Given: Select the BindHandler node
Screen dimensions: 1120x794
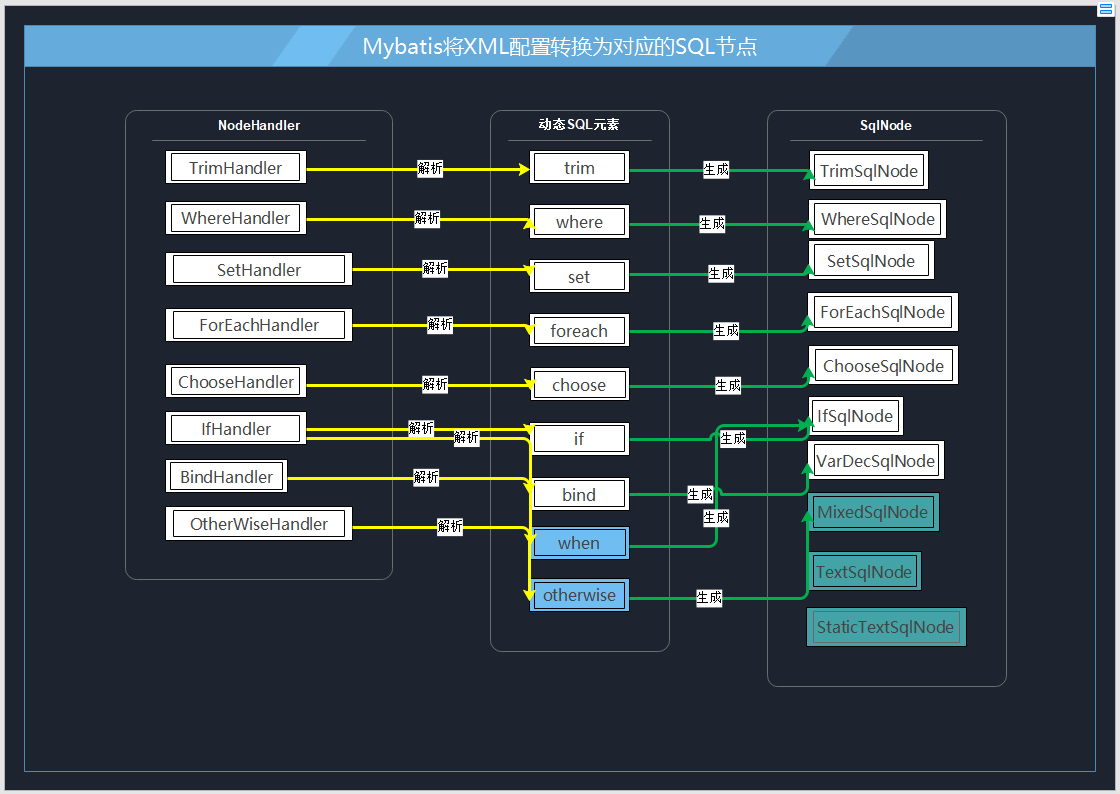Looking at the screenshot, I should [x=226, y=476].
